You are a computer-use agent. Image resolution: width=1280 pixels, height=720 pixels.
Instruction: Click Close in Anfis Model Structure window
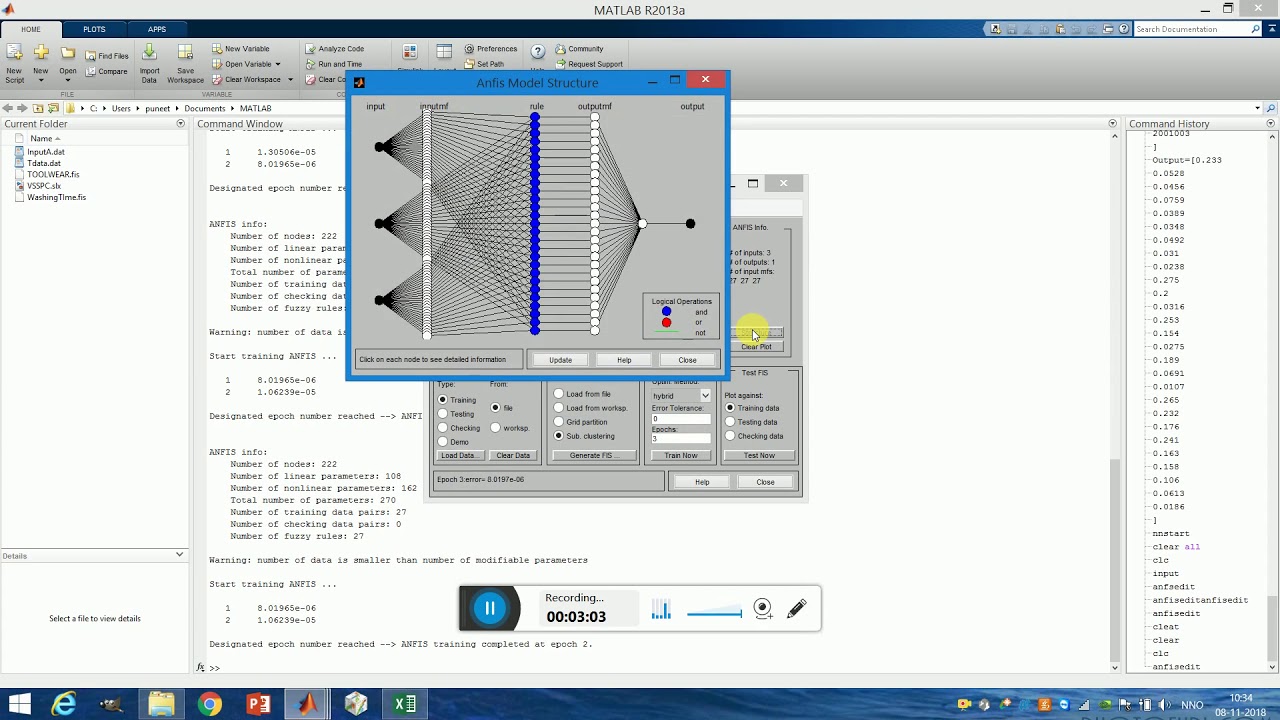(687, 360)
